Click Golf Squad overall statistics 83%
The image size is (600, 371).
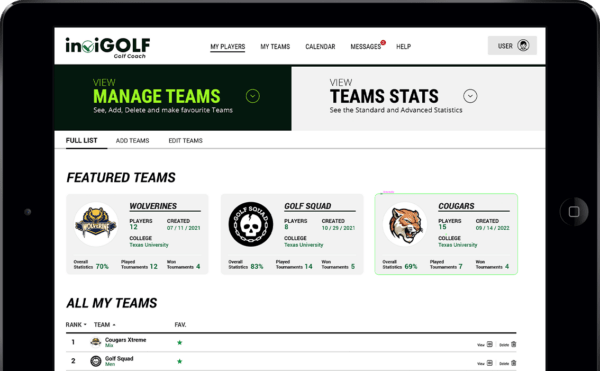tap(257, 267)
